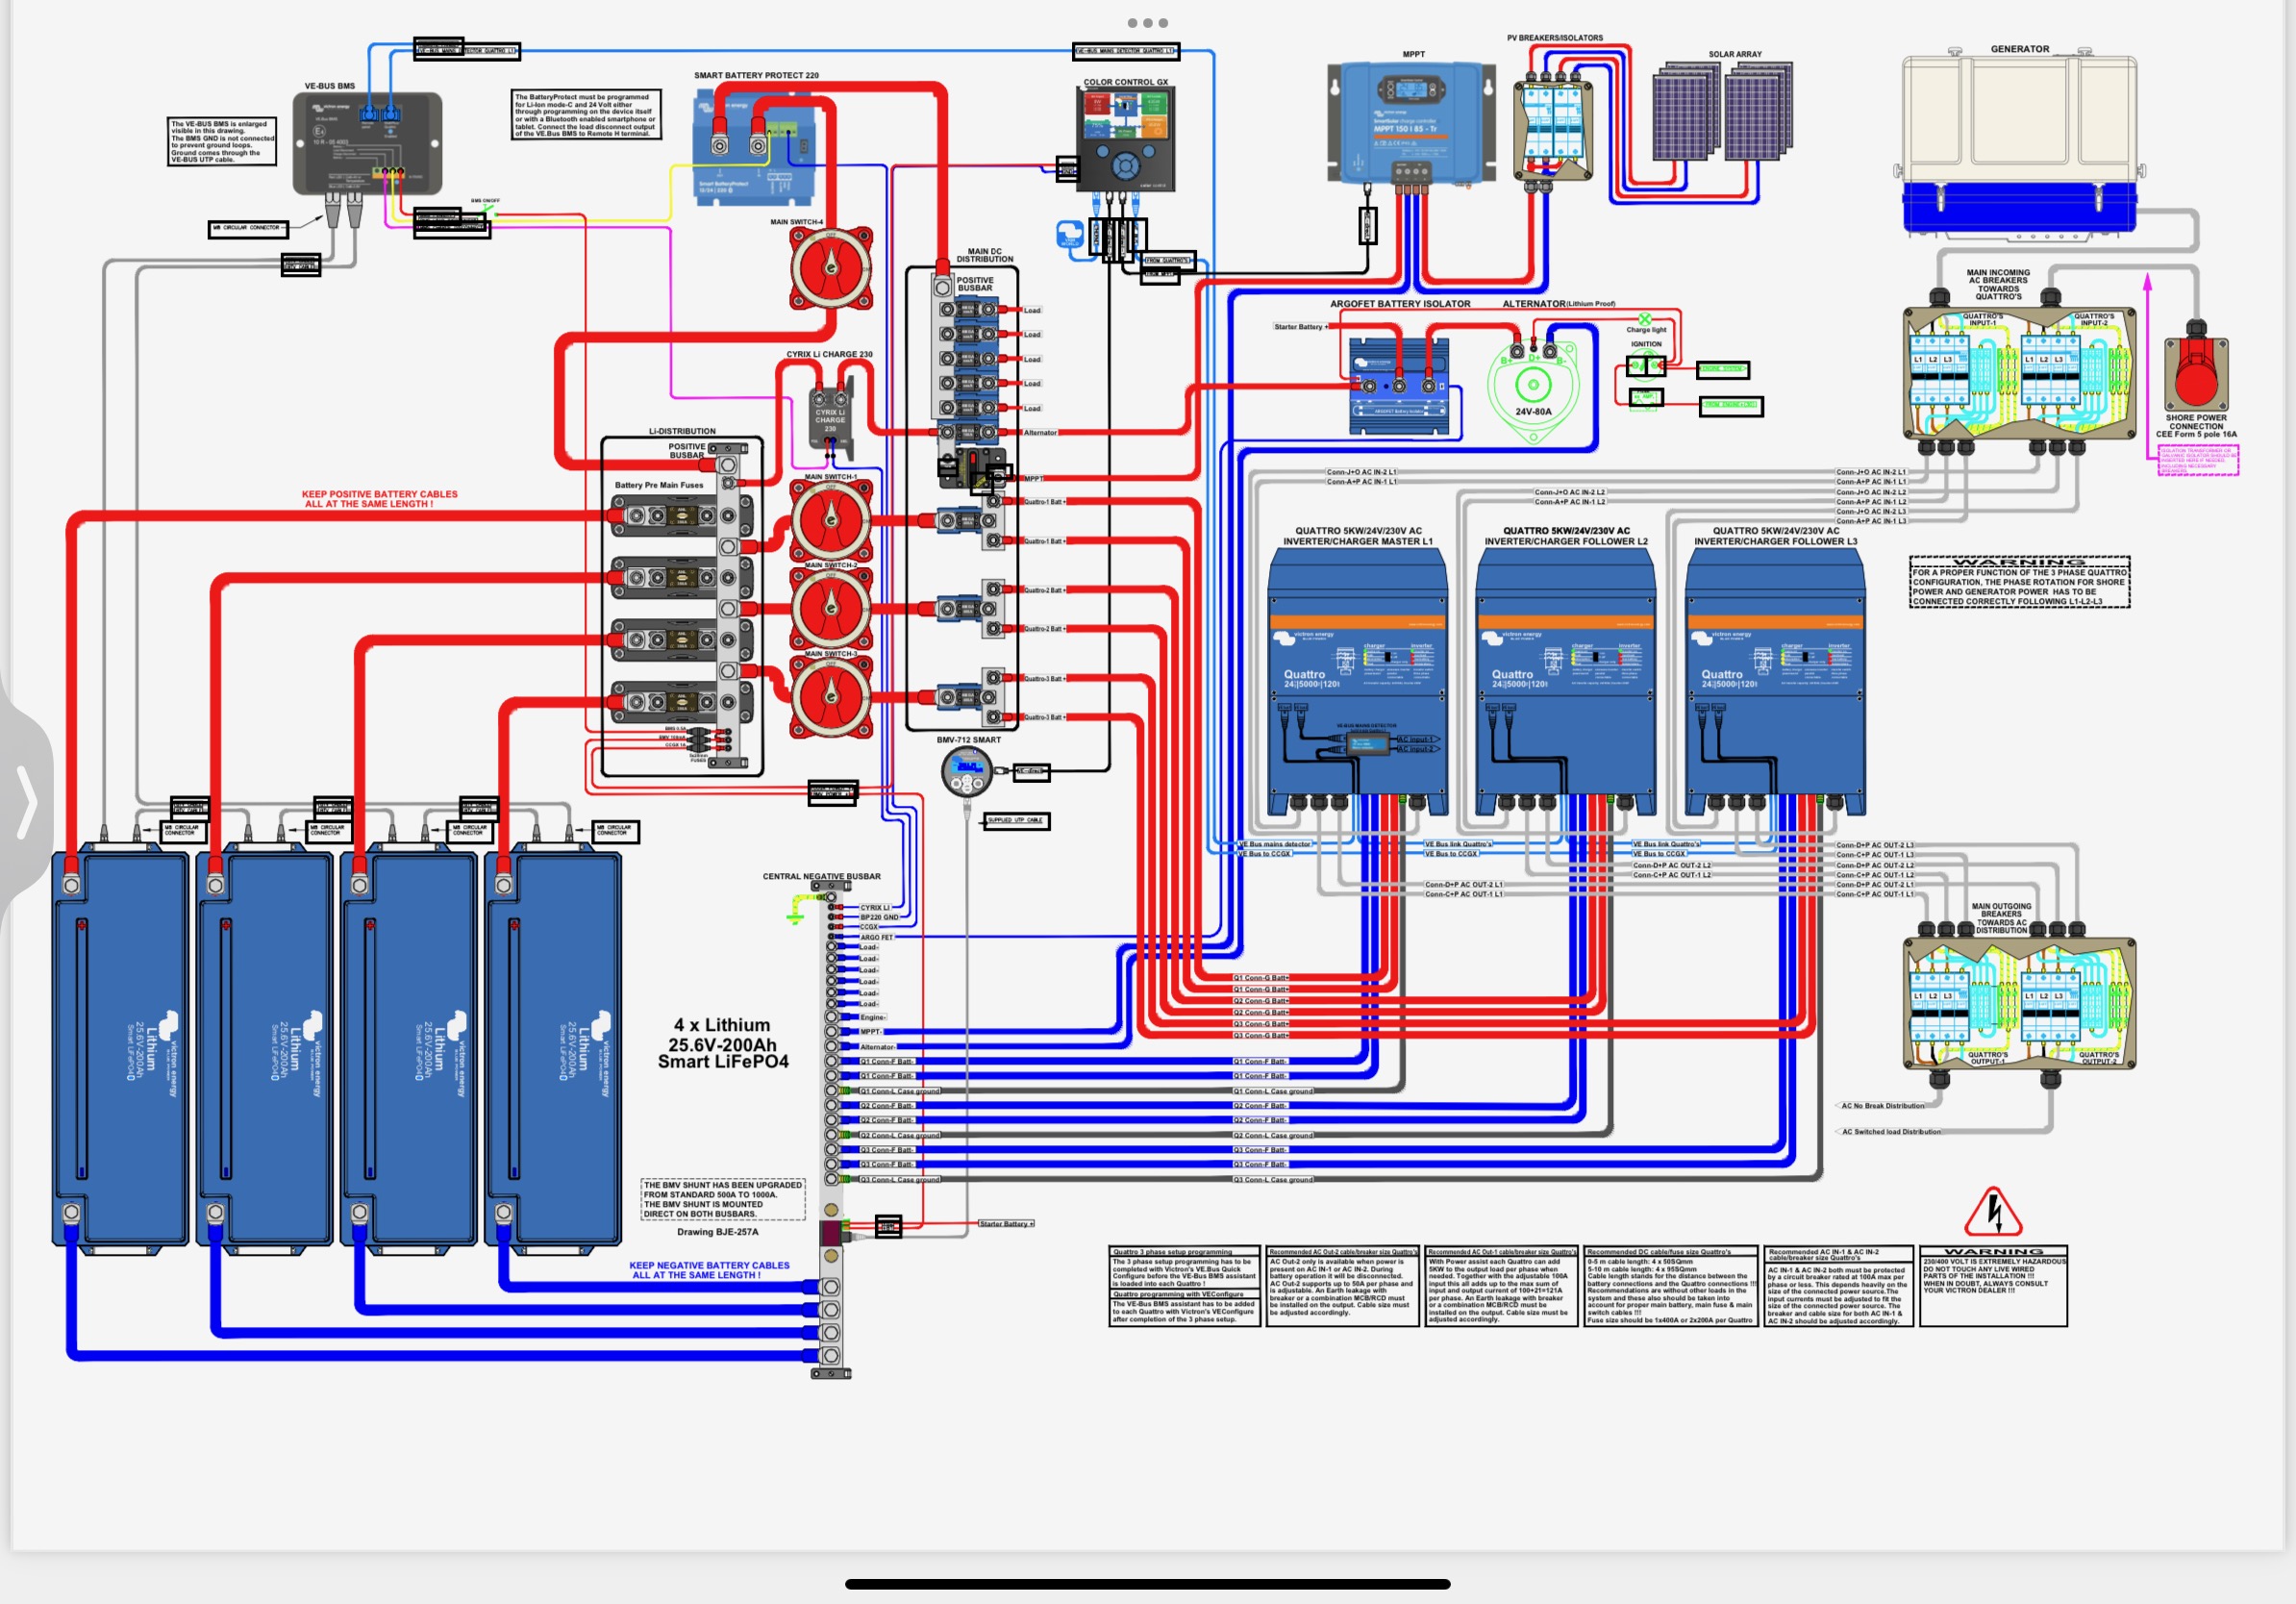This screenshot has width=2296, height=1604.
Task: Select the Argofet Battery Isolator
Action: 1400,385
